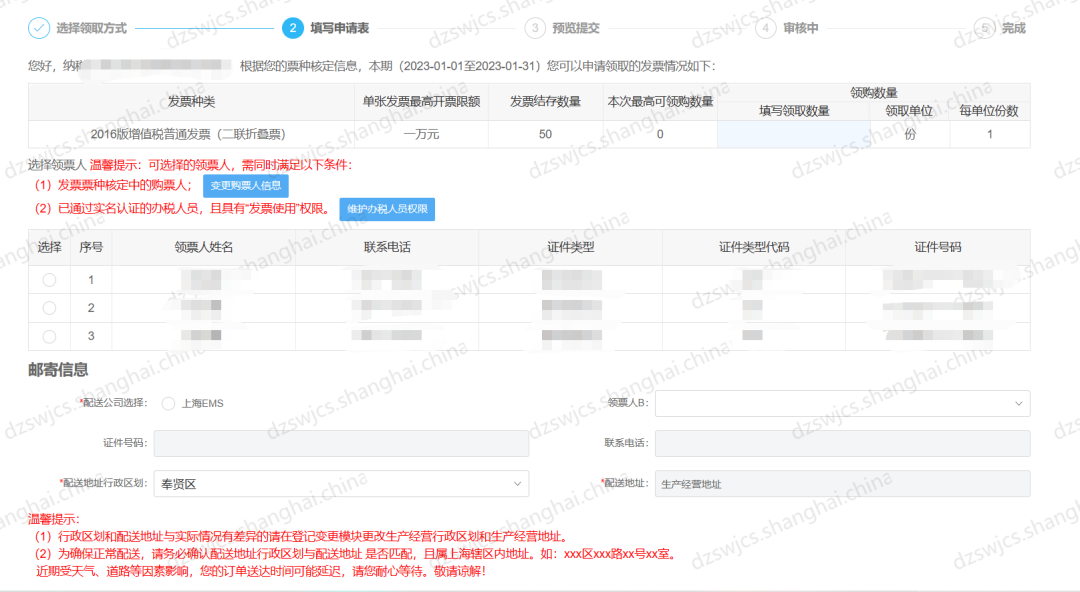
Task: Click sequence number 2 in recipient table
Action: (x=91, y=308)
